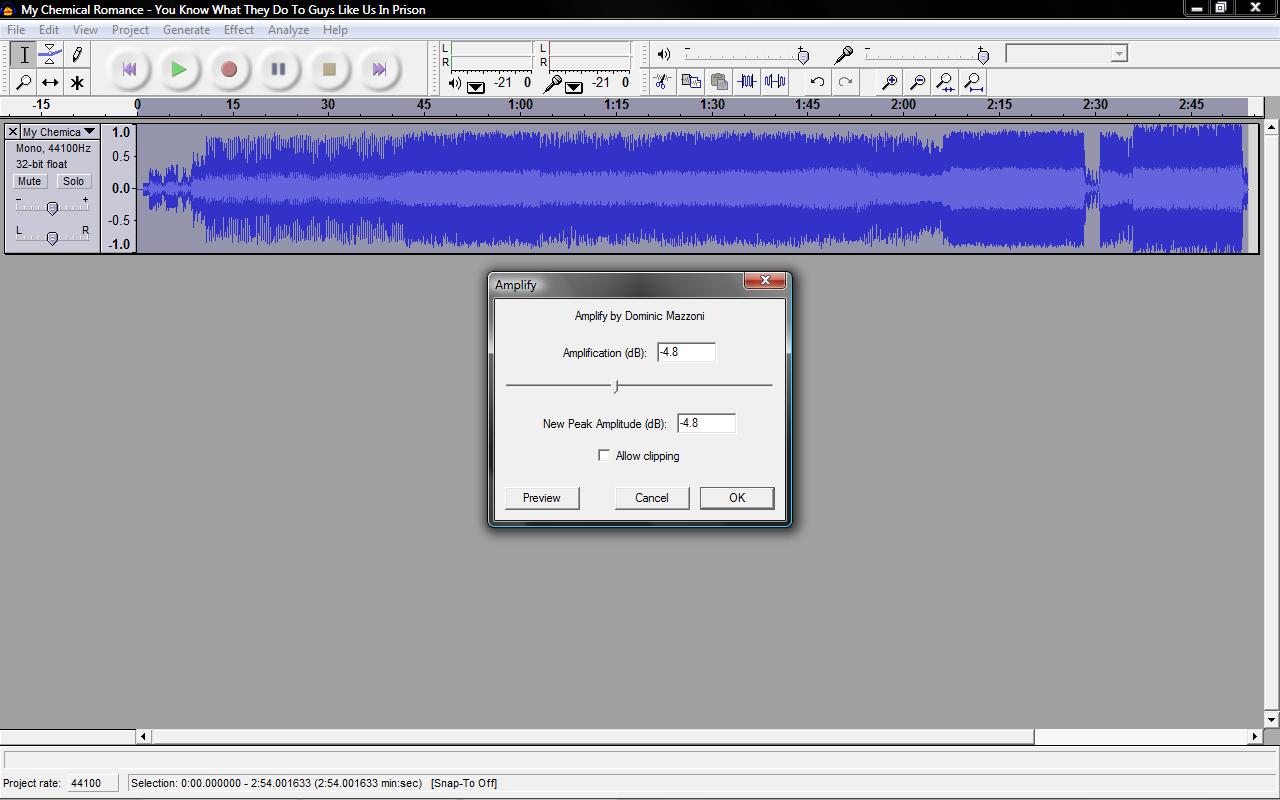Viewport: 1280px width, 800px height.
Task: Open the File menu
Action: click(16, 30)
